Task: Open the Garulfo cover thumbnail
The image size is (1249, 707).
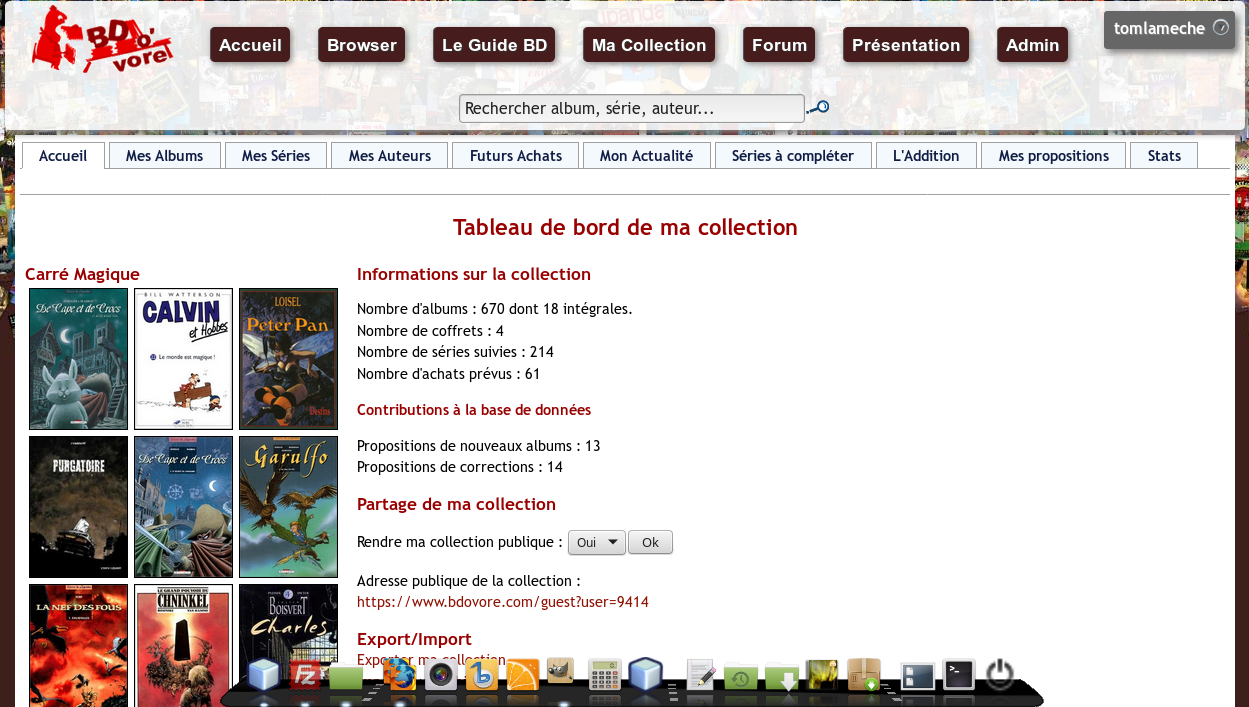Action: point(288,507)
